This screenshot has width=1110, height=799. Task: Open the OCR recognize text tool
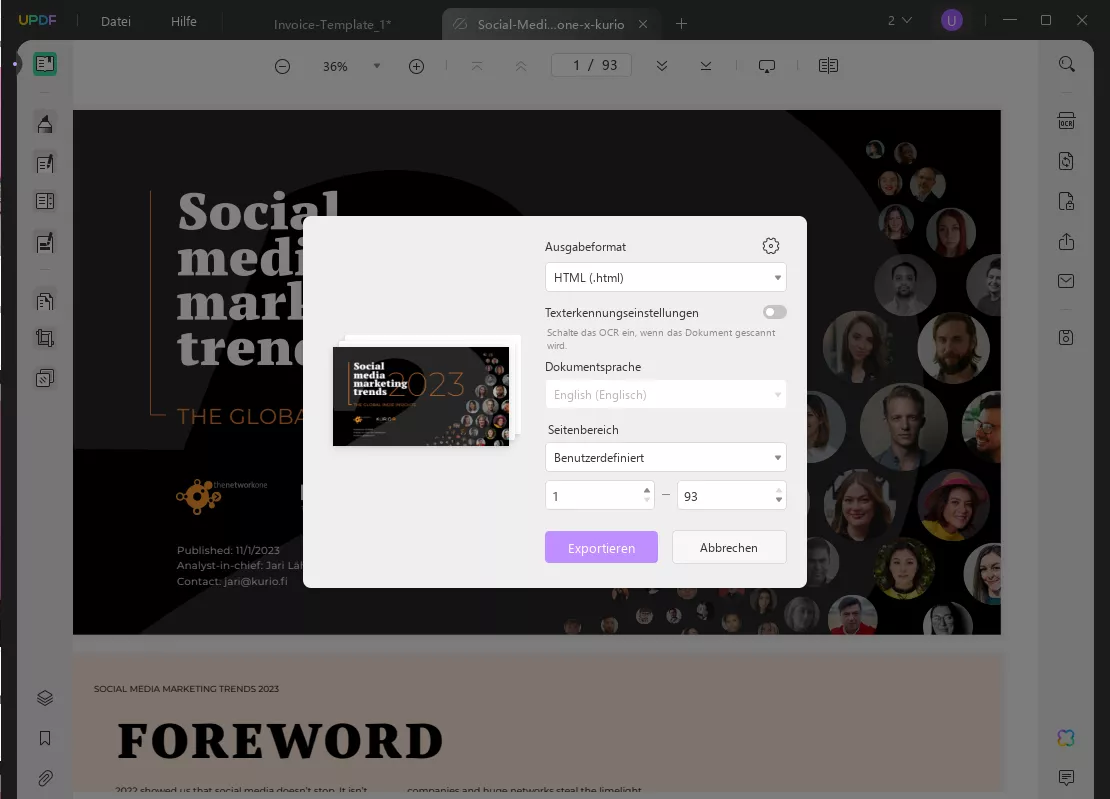pos(1066,121)
